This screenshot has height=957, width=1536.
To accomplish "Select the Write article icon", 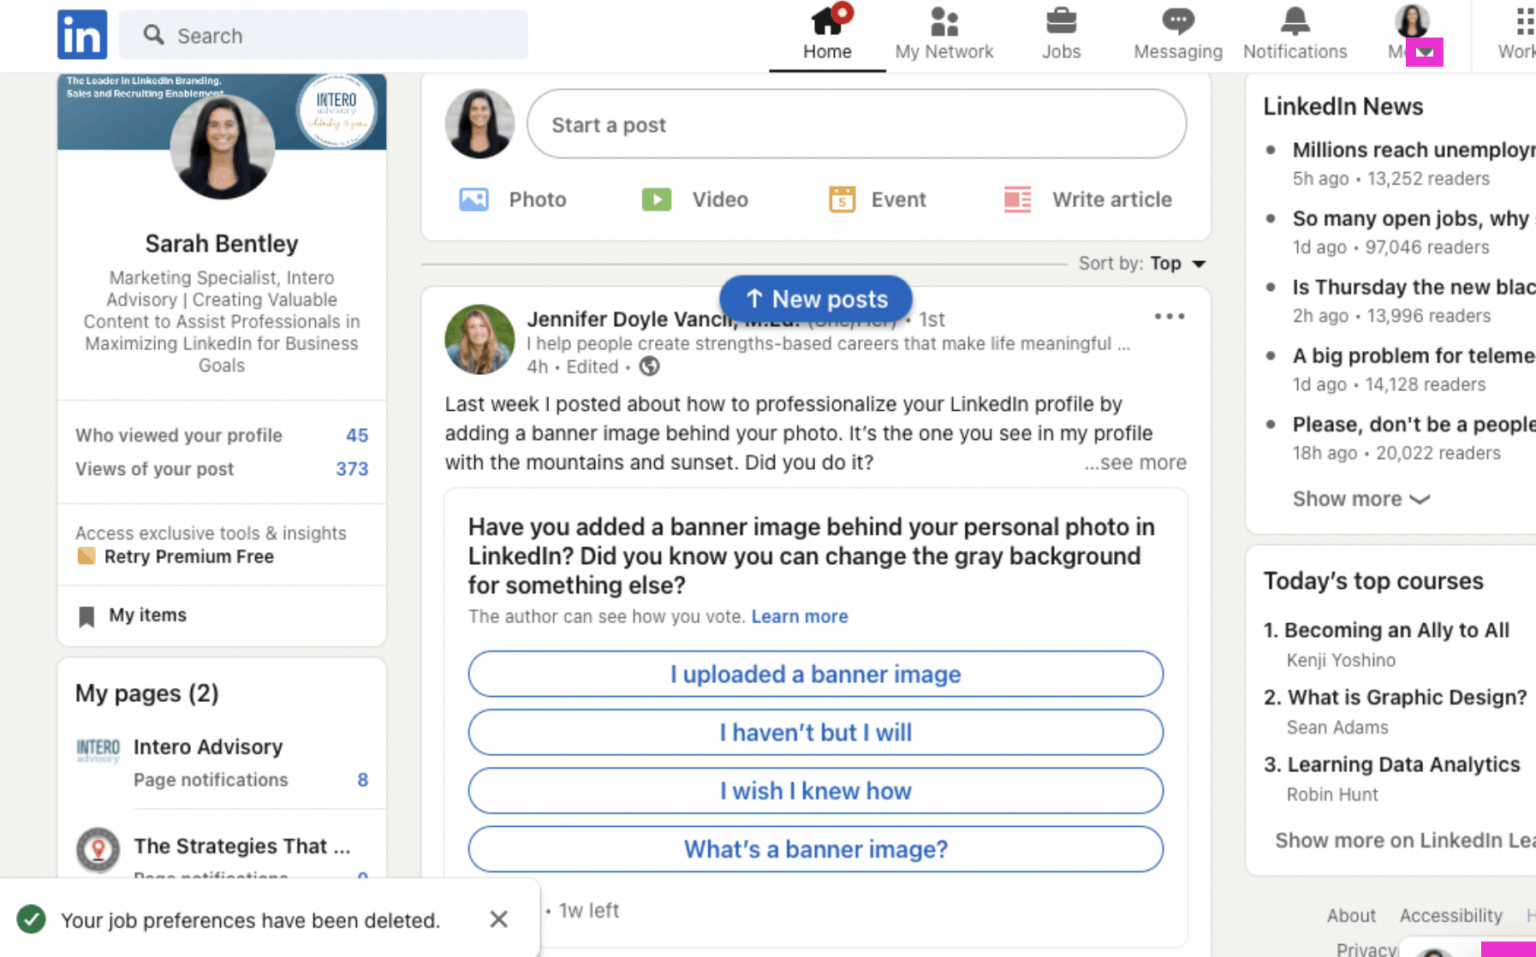I will pos(1016,199).
